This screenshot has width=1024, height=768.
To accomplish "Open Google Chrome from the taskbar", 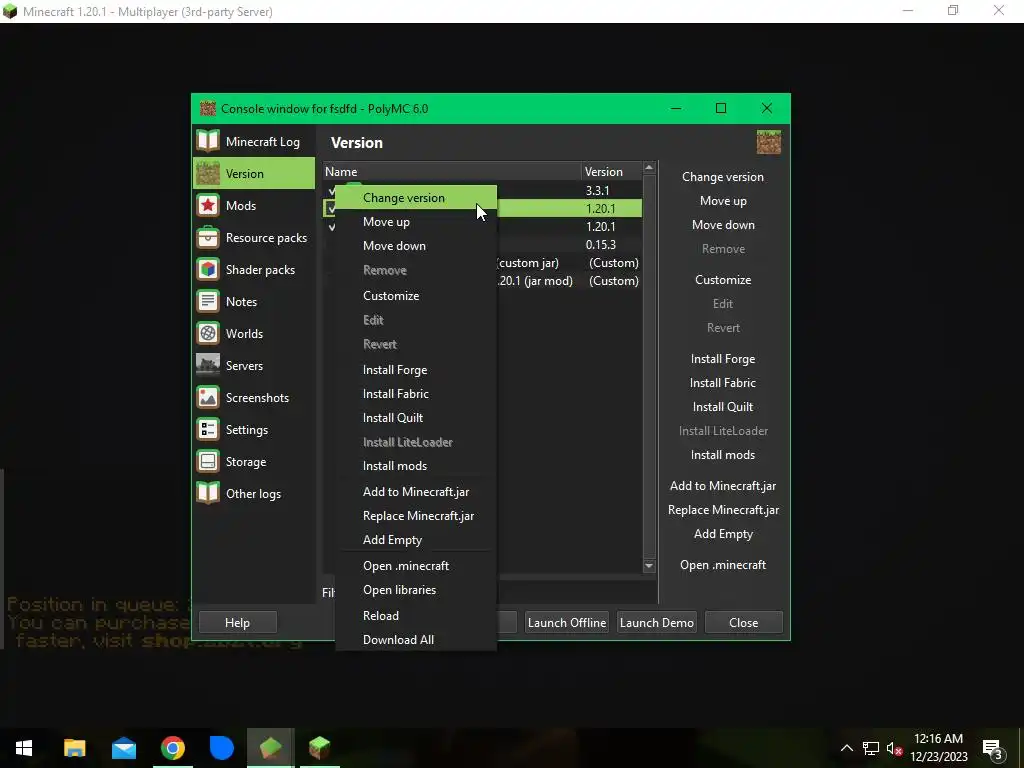I will point(172,748).
